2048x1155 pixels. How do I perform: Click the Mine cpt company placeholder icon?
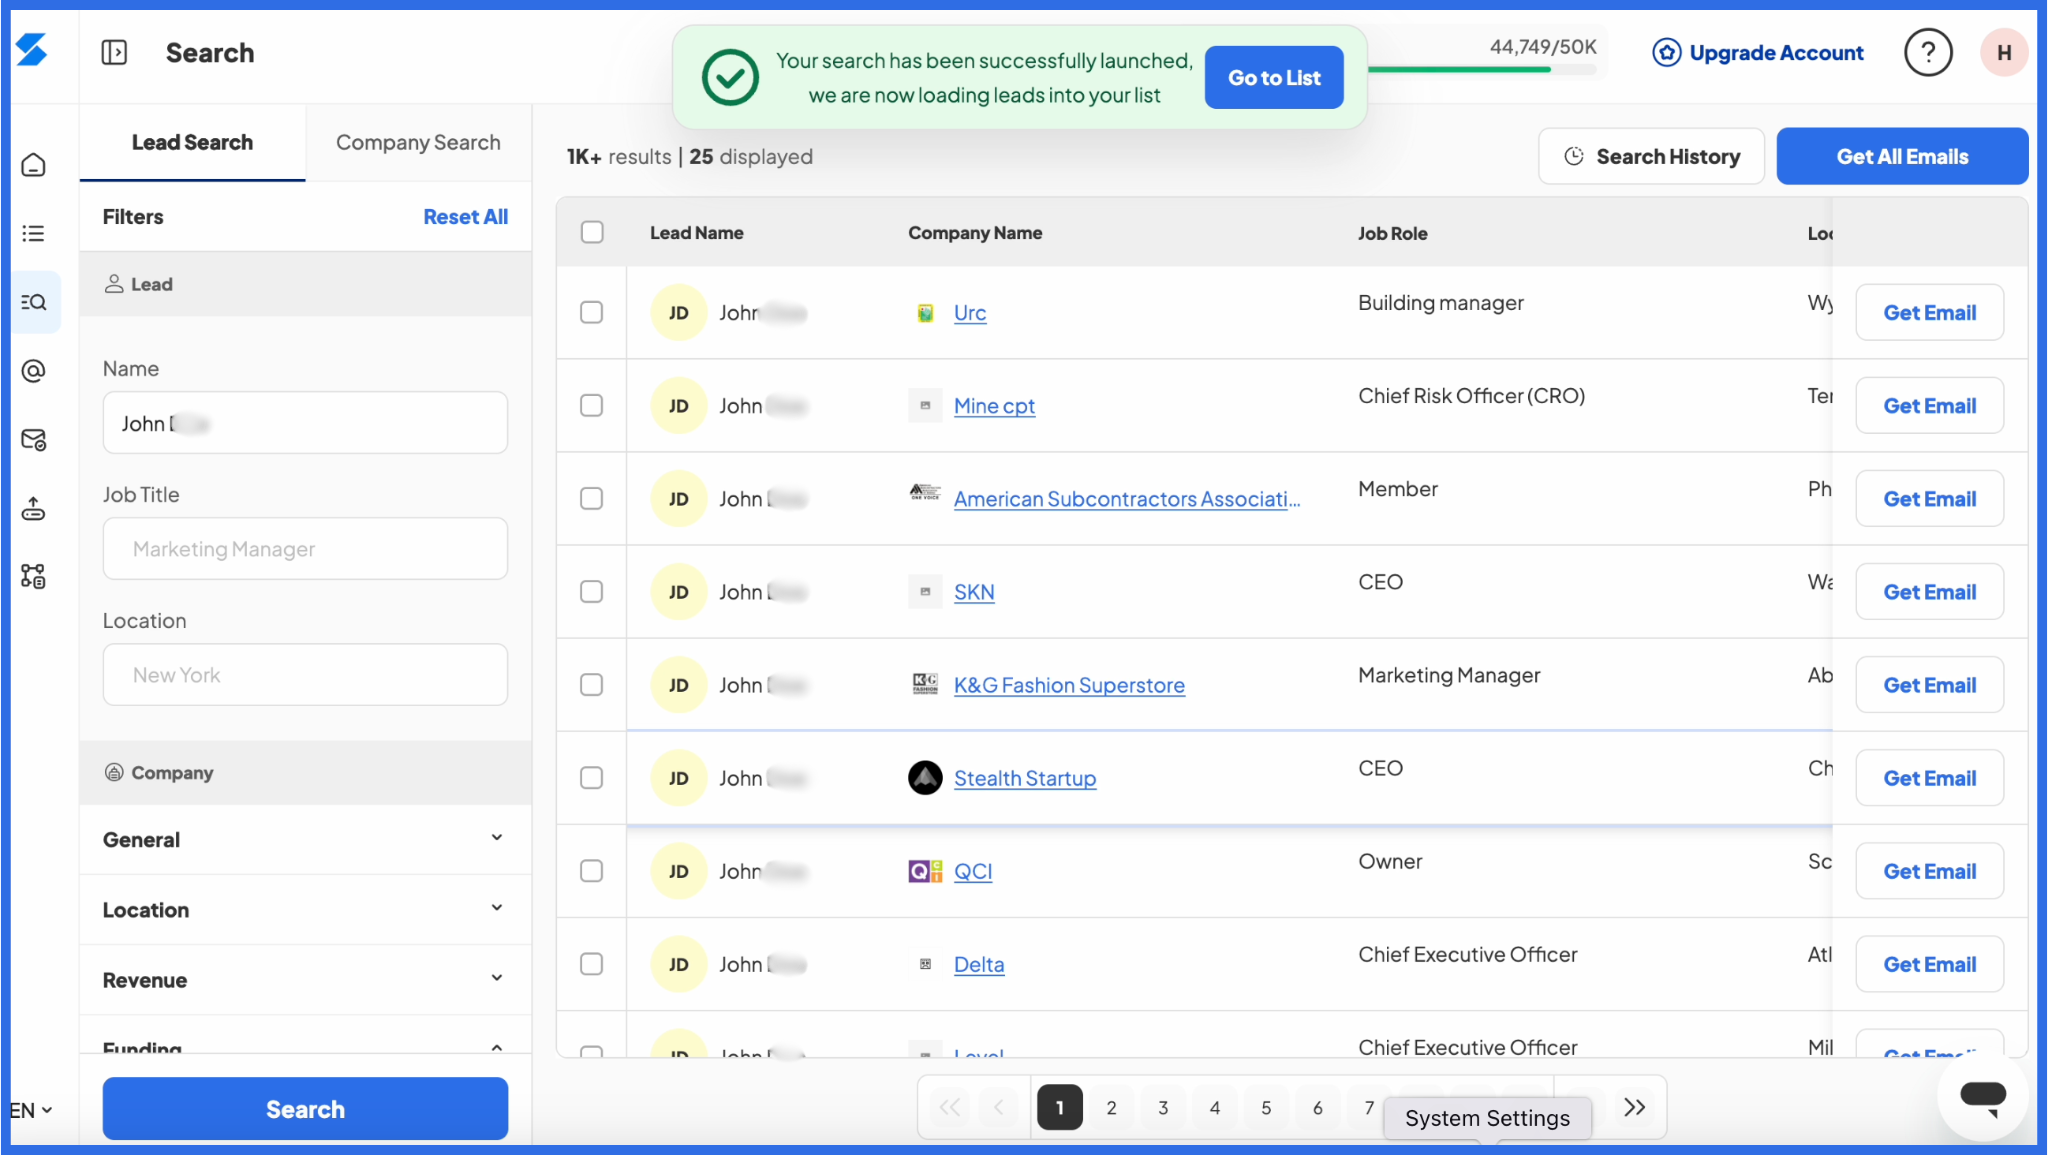(925, 406)
